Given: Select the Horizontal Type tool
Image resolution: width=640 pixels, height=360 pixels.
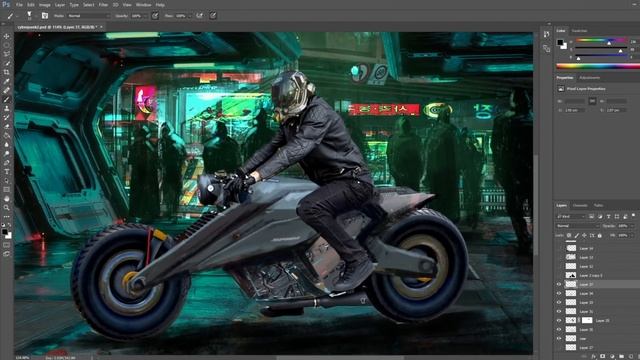Looking at the screenshot, I should pyautogui.click(x=7, y=171).
